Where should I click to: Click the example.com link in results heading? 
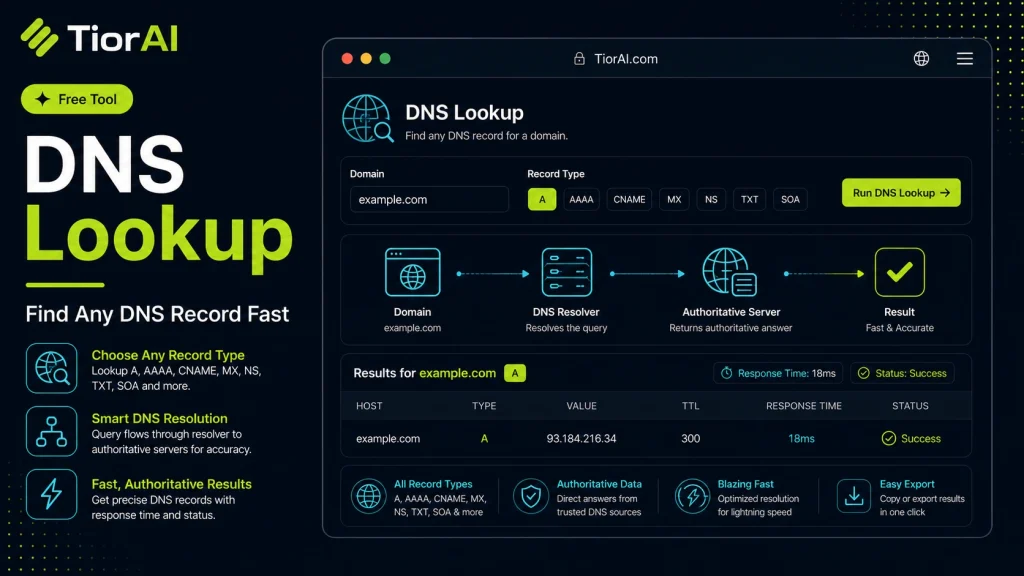click(457, 373)
